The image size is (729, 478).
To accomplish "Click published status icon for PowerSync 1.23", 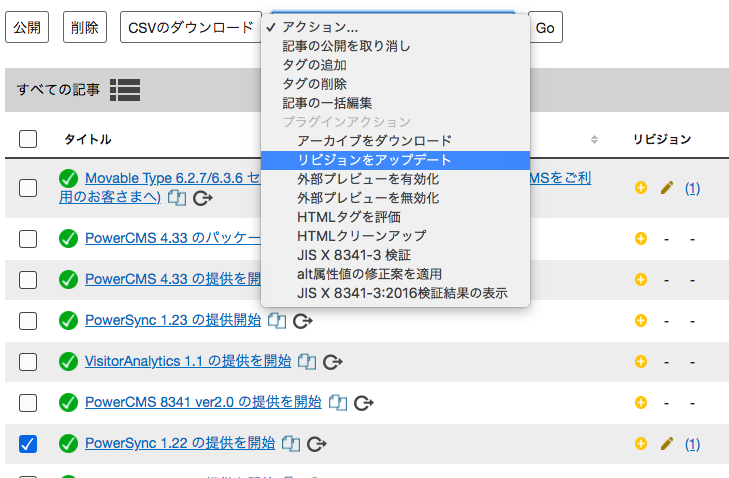I will point(68,320).
